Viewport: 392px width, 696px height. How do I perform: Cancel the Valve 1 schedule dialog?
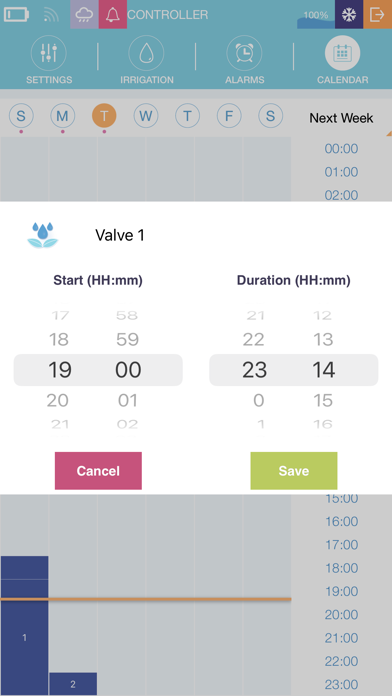(98, 471)
